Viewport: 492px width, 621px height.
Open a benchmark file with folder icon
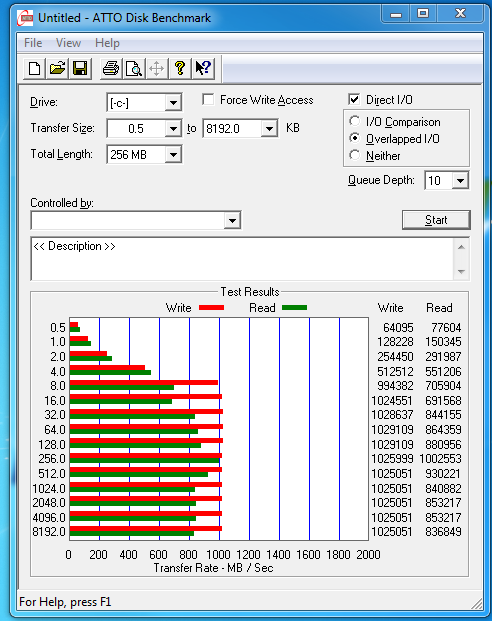[x=57, y=69]
